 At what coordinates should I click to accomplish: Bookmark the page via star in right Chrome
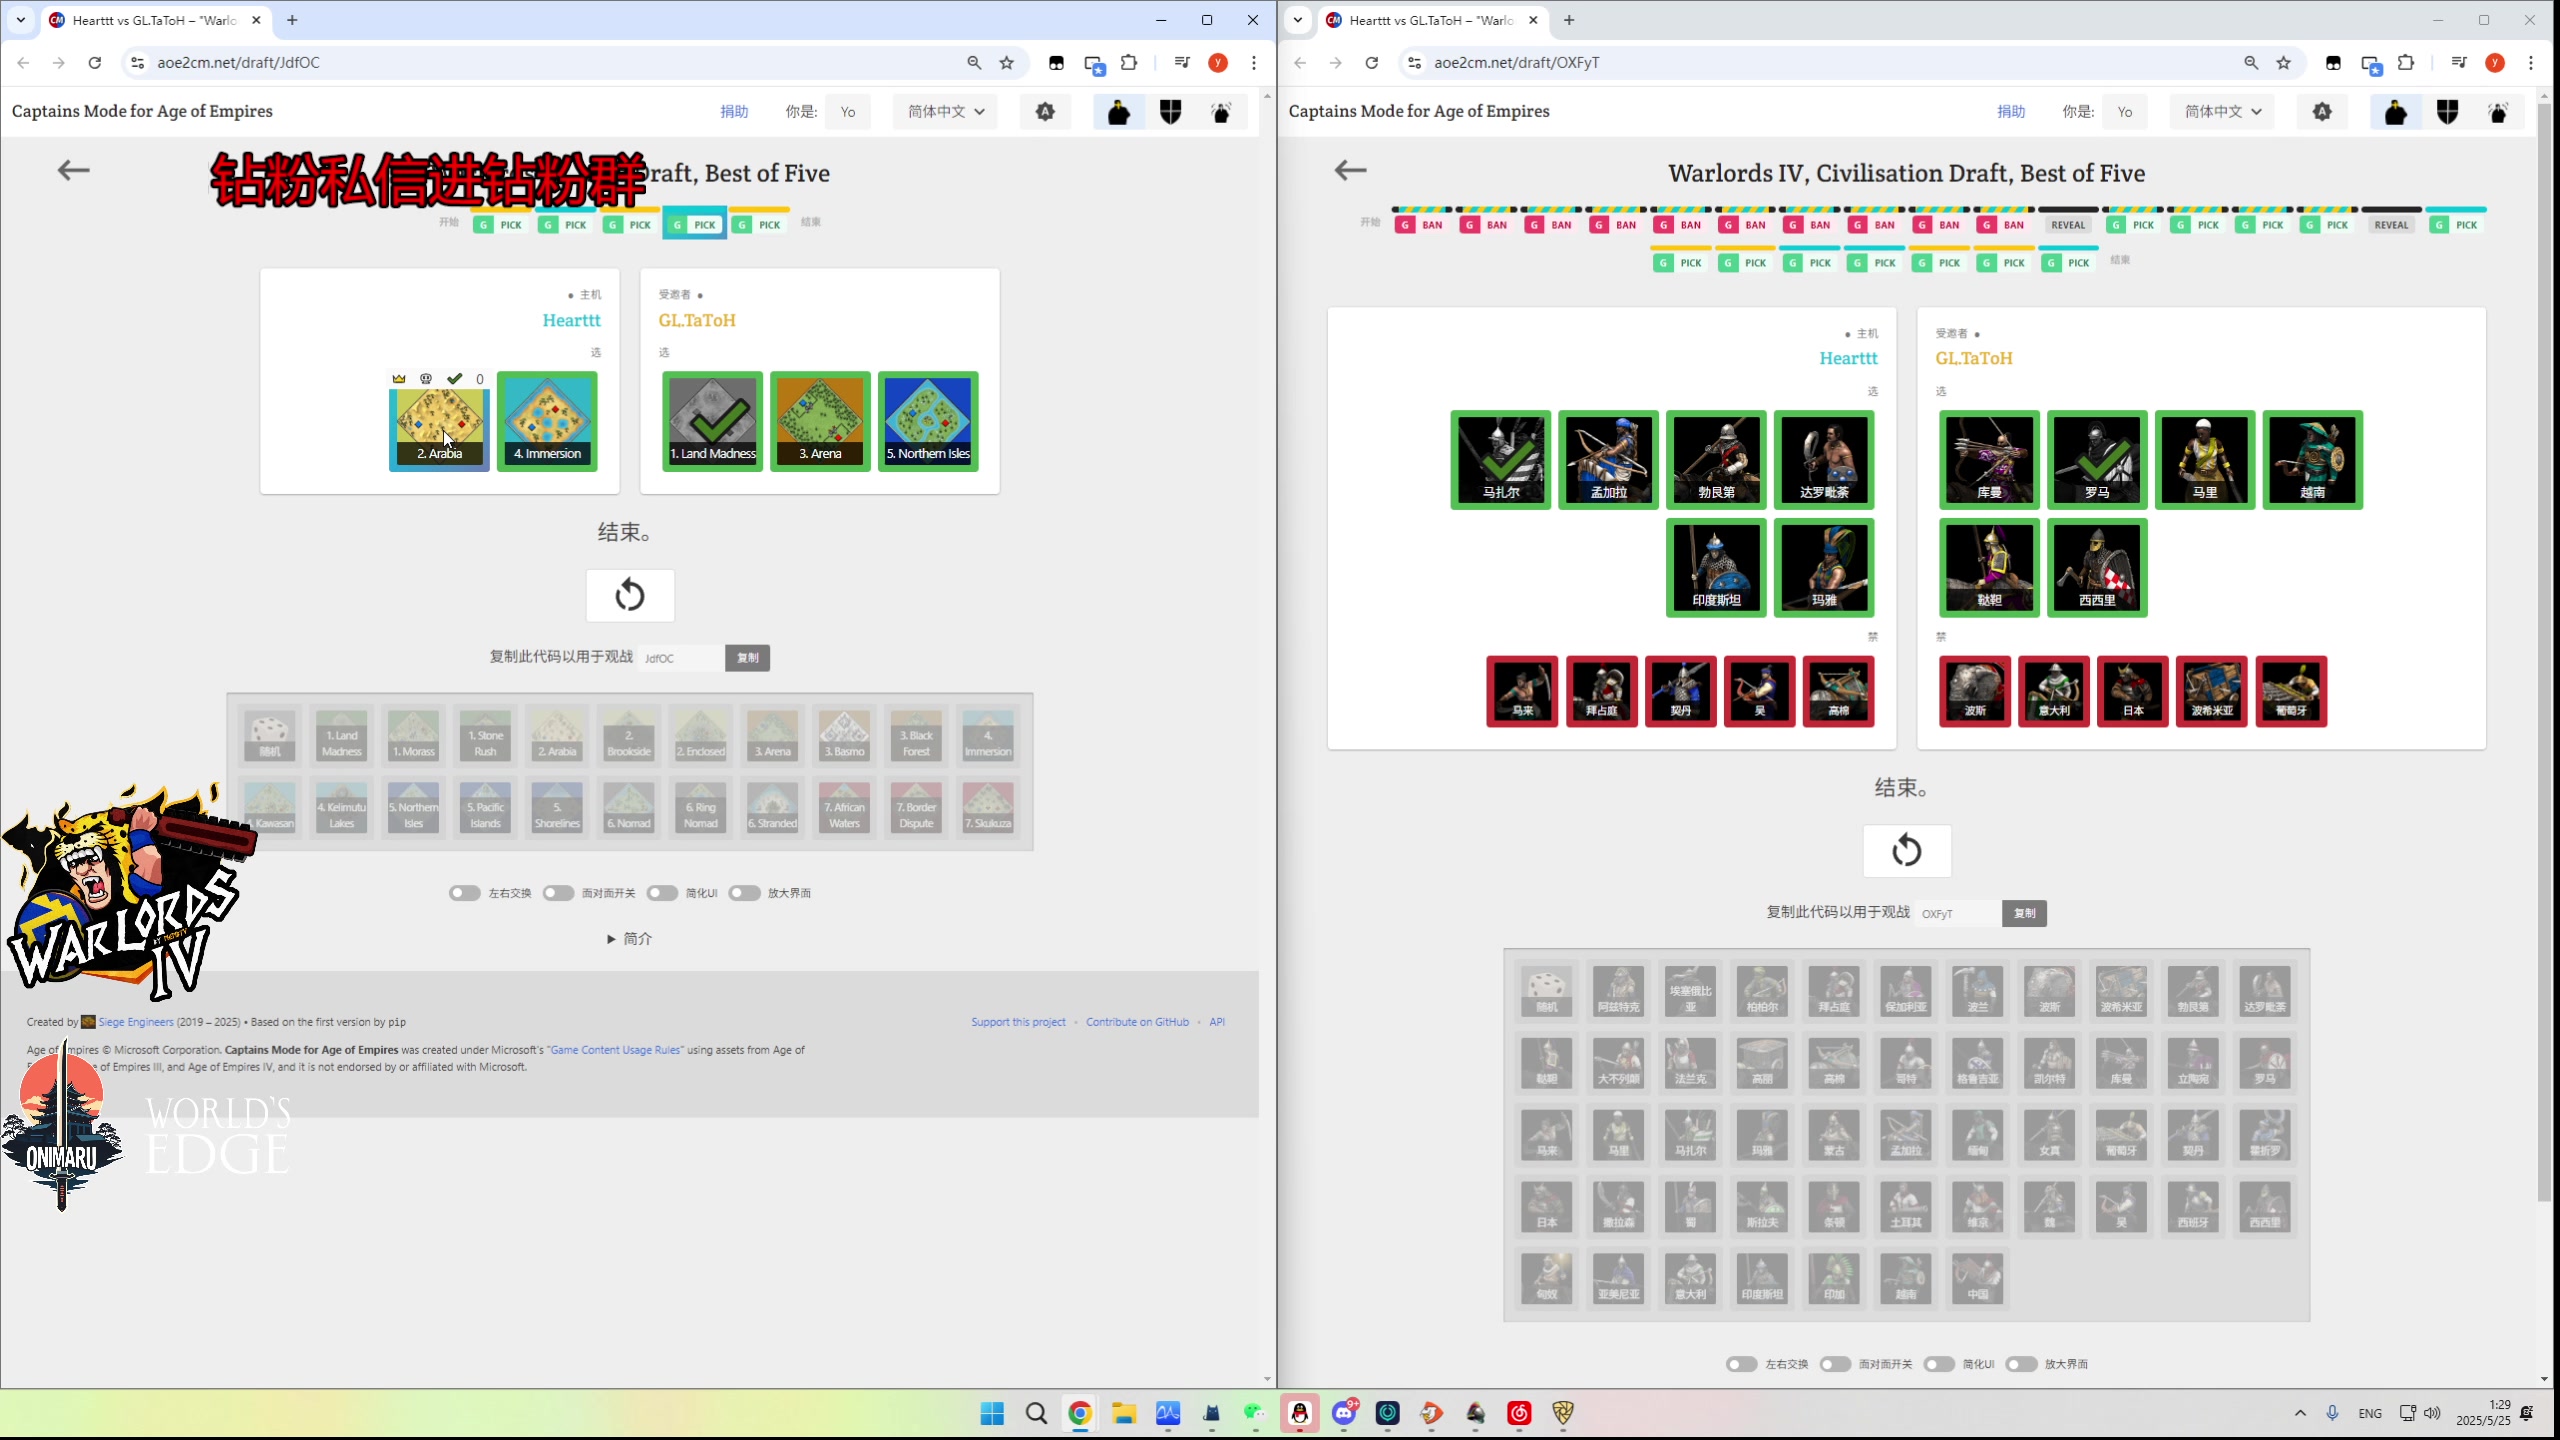[2284, 63]
